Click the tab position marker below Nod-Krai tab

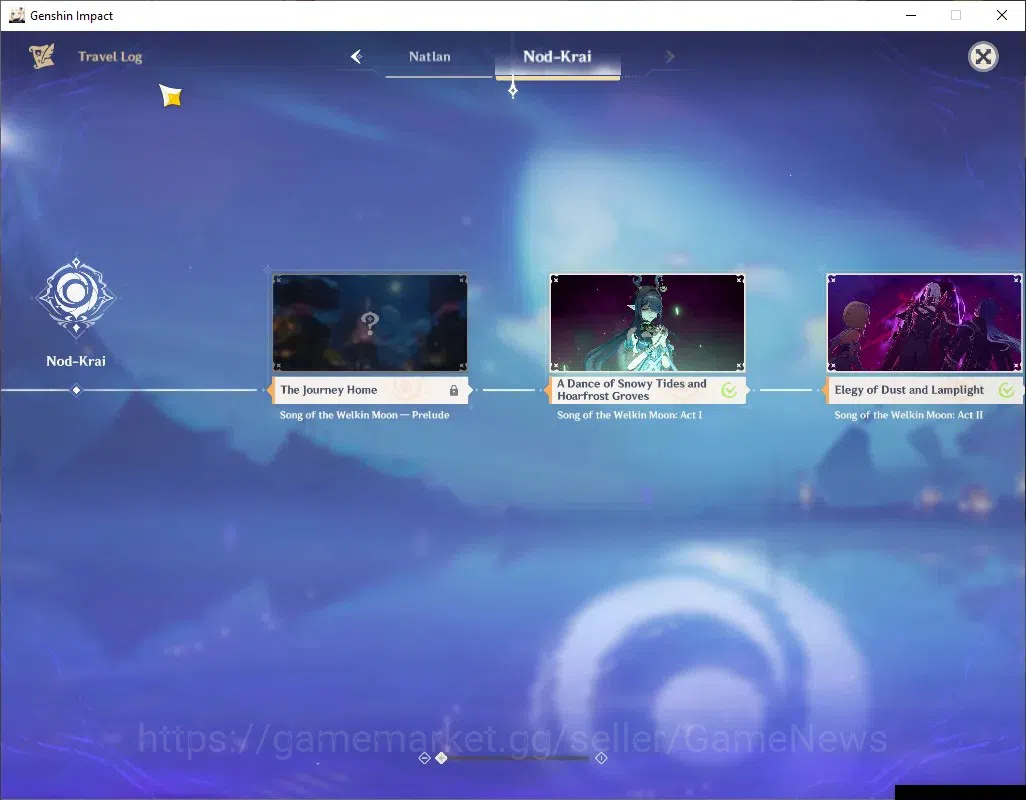tap(513, 90)
